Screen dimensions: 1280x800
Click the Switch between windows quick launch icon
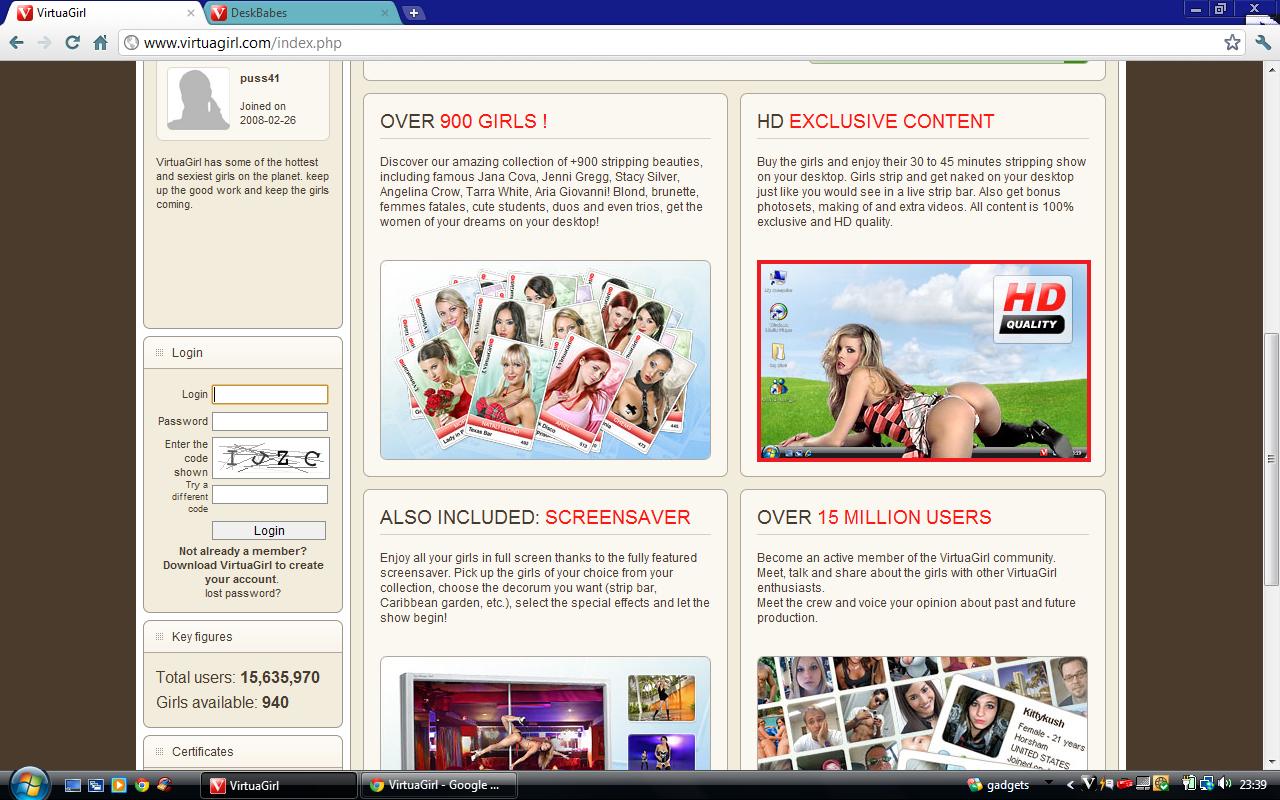[x=96, y=785]
